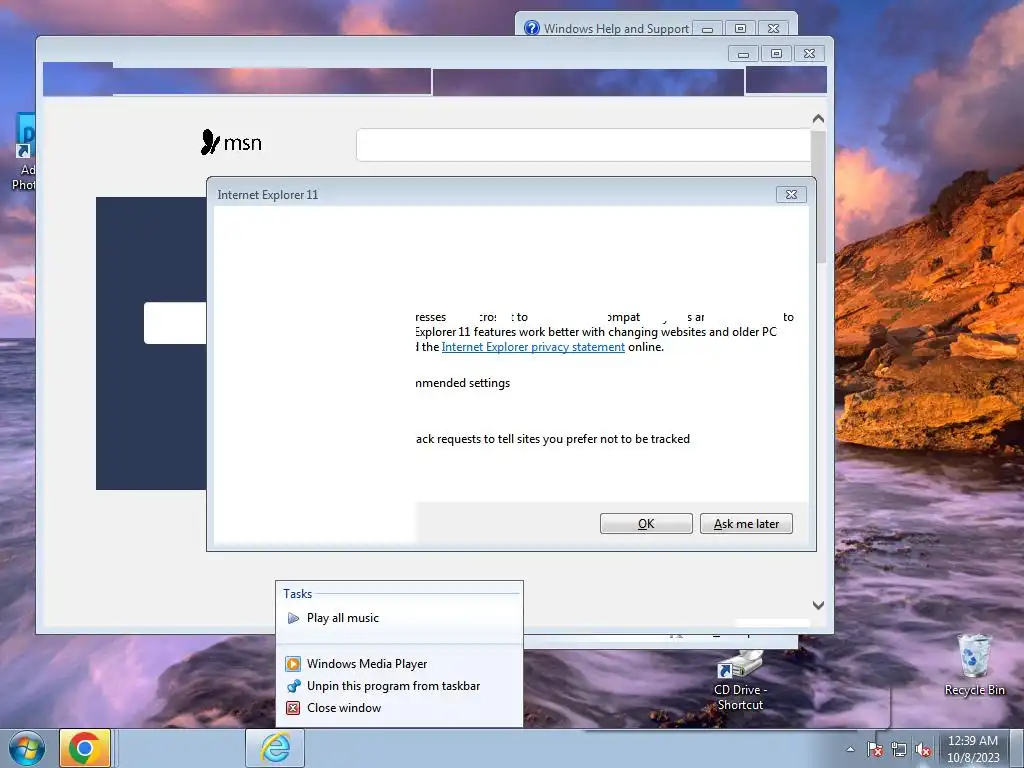Maximize the msn browser window
The image size is (1024, 768).
tap(776, 54)
